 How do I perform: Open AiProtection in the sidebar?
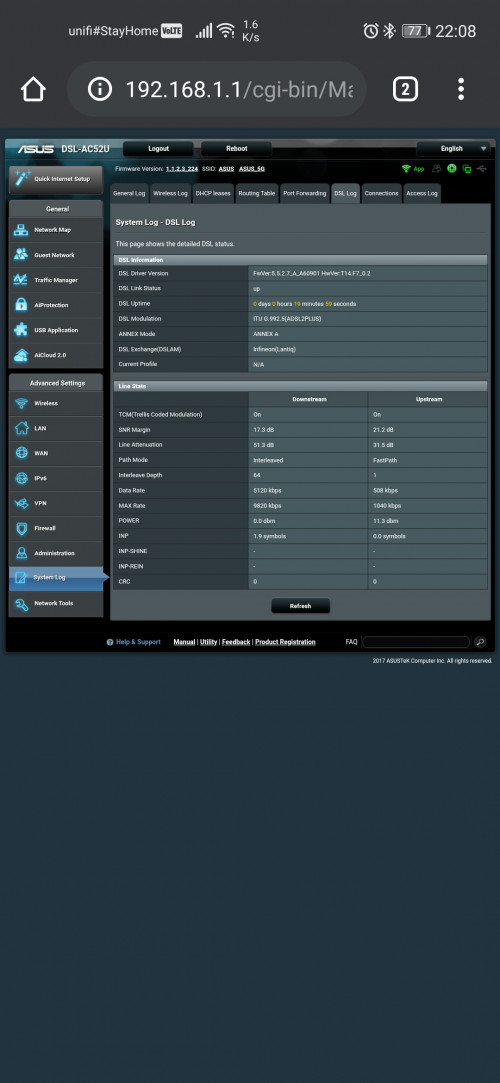pyautogui.click(x=55, y=305)
